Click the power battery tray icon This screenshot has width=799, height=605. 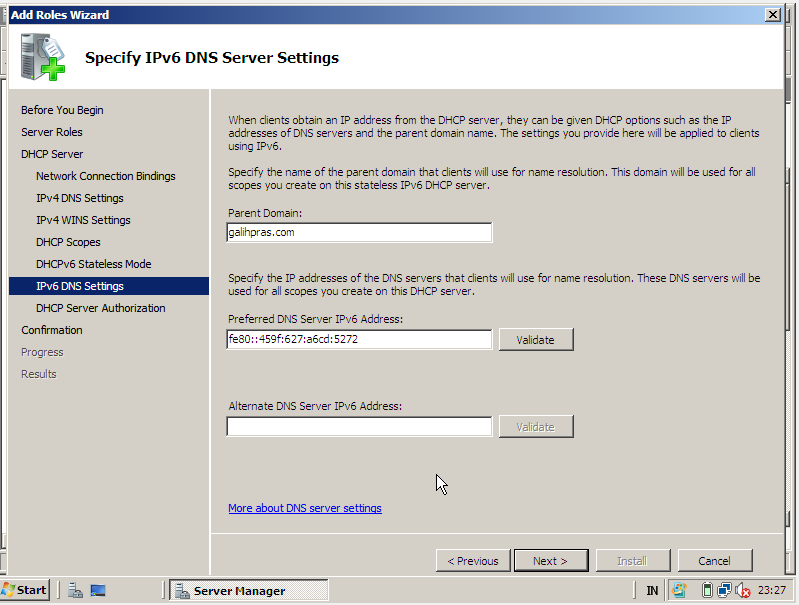[707, 590]
